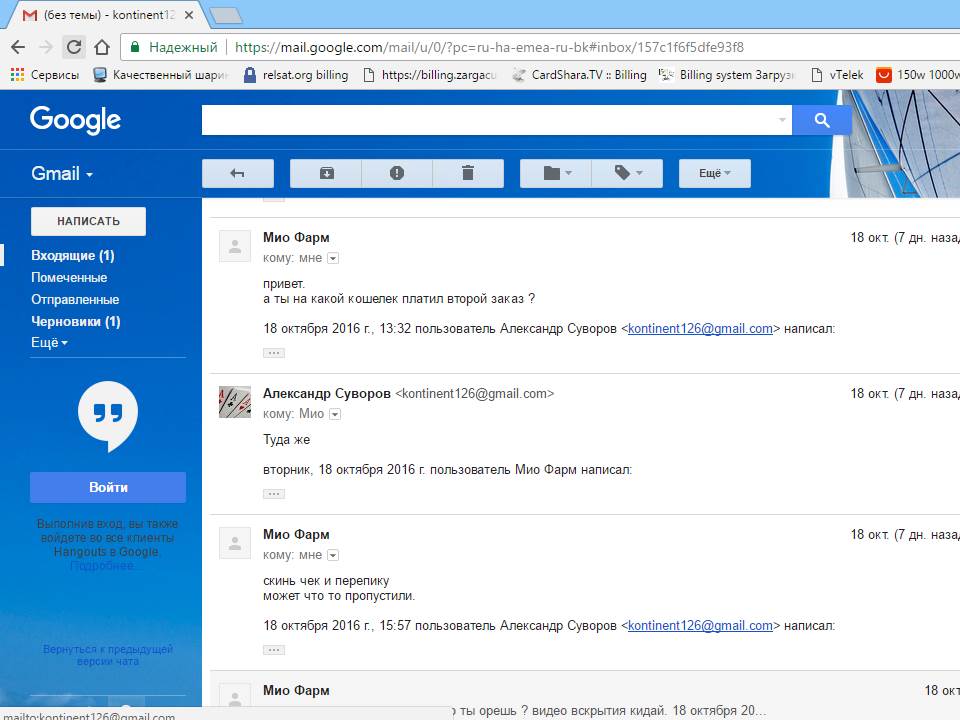This screenshot has width=960, height=720.
Task: Open the Входящие (1) folder
Action: (x=72, y=256)
